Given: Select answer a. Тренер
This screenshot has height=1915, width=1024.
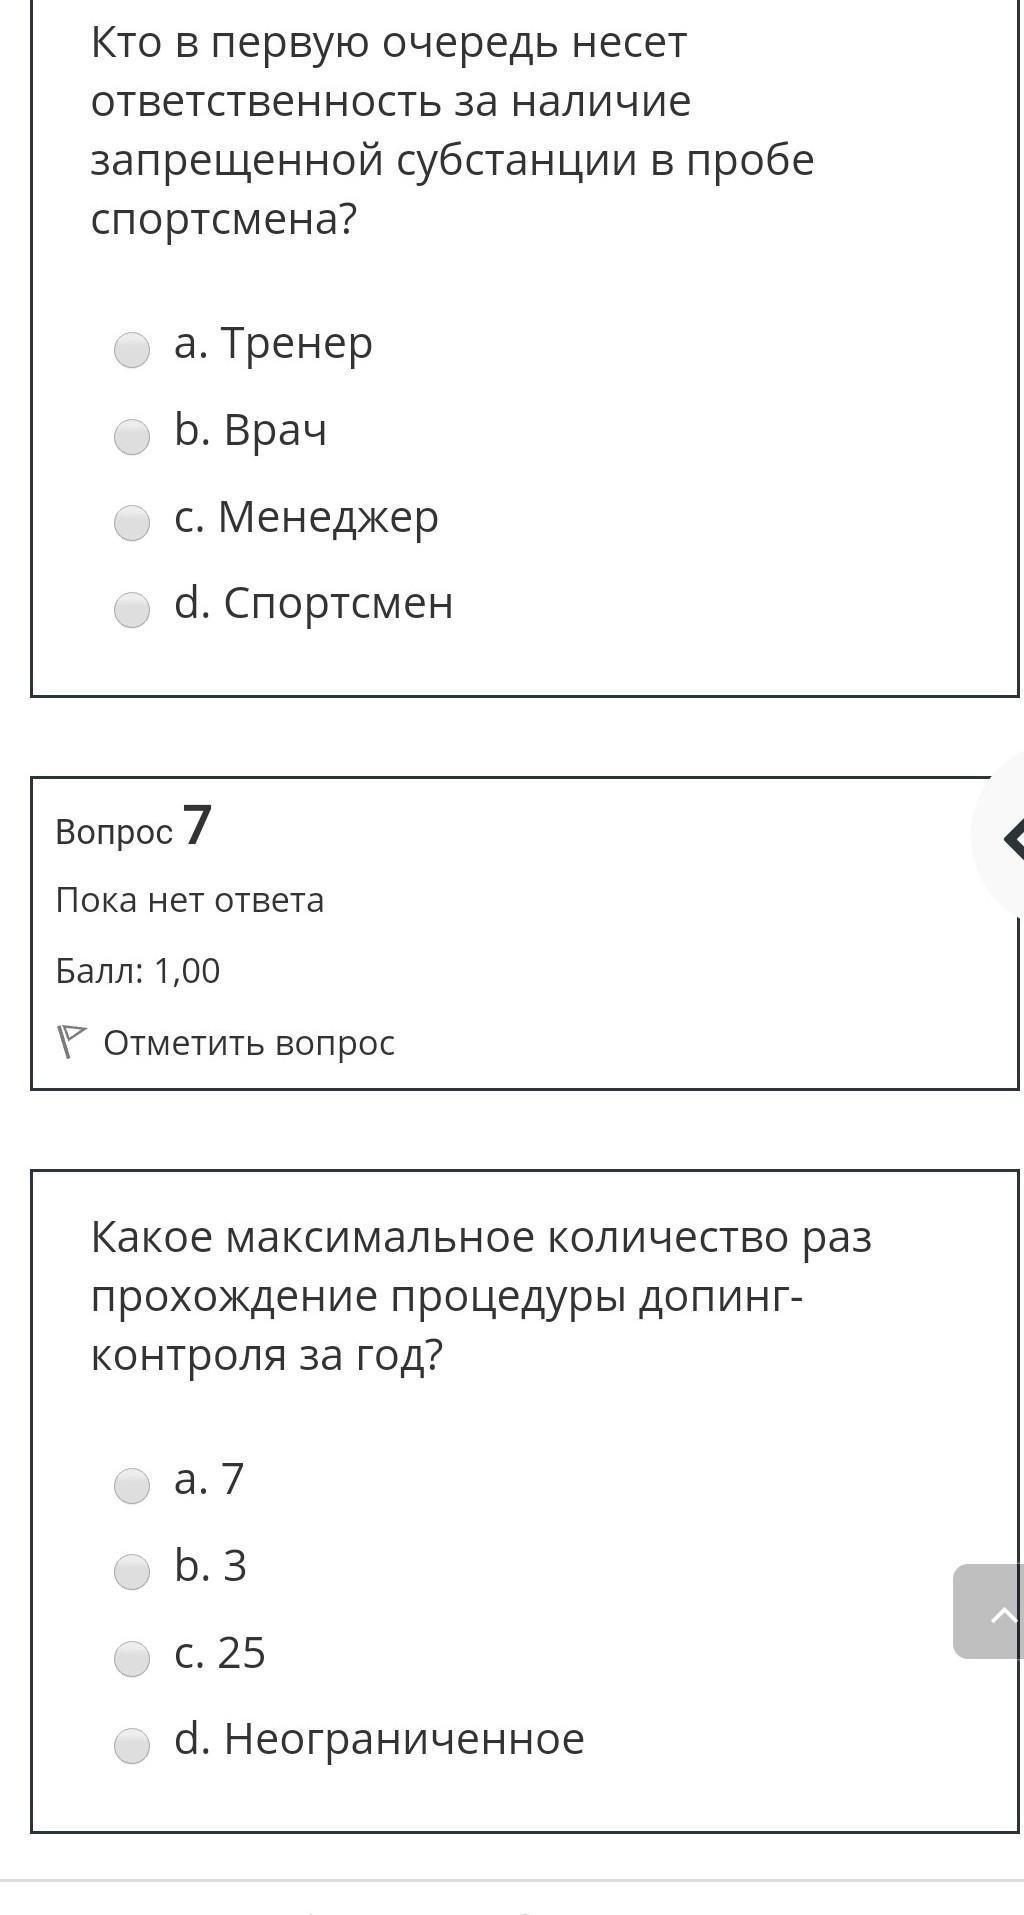Looking at the screenshot, I should [132, 350].
